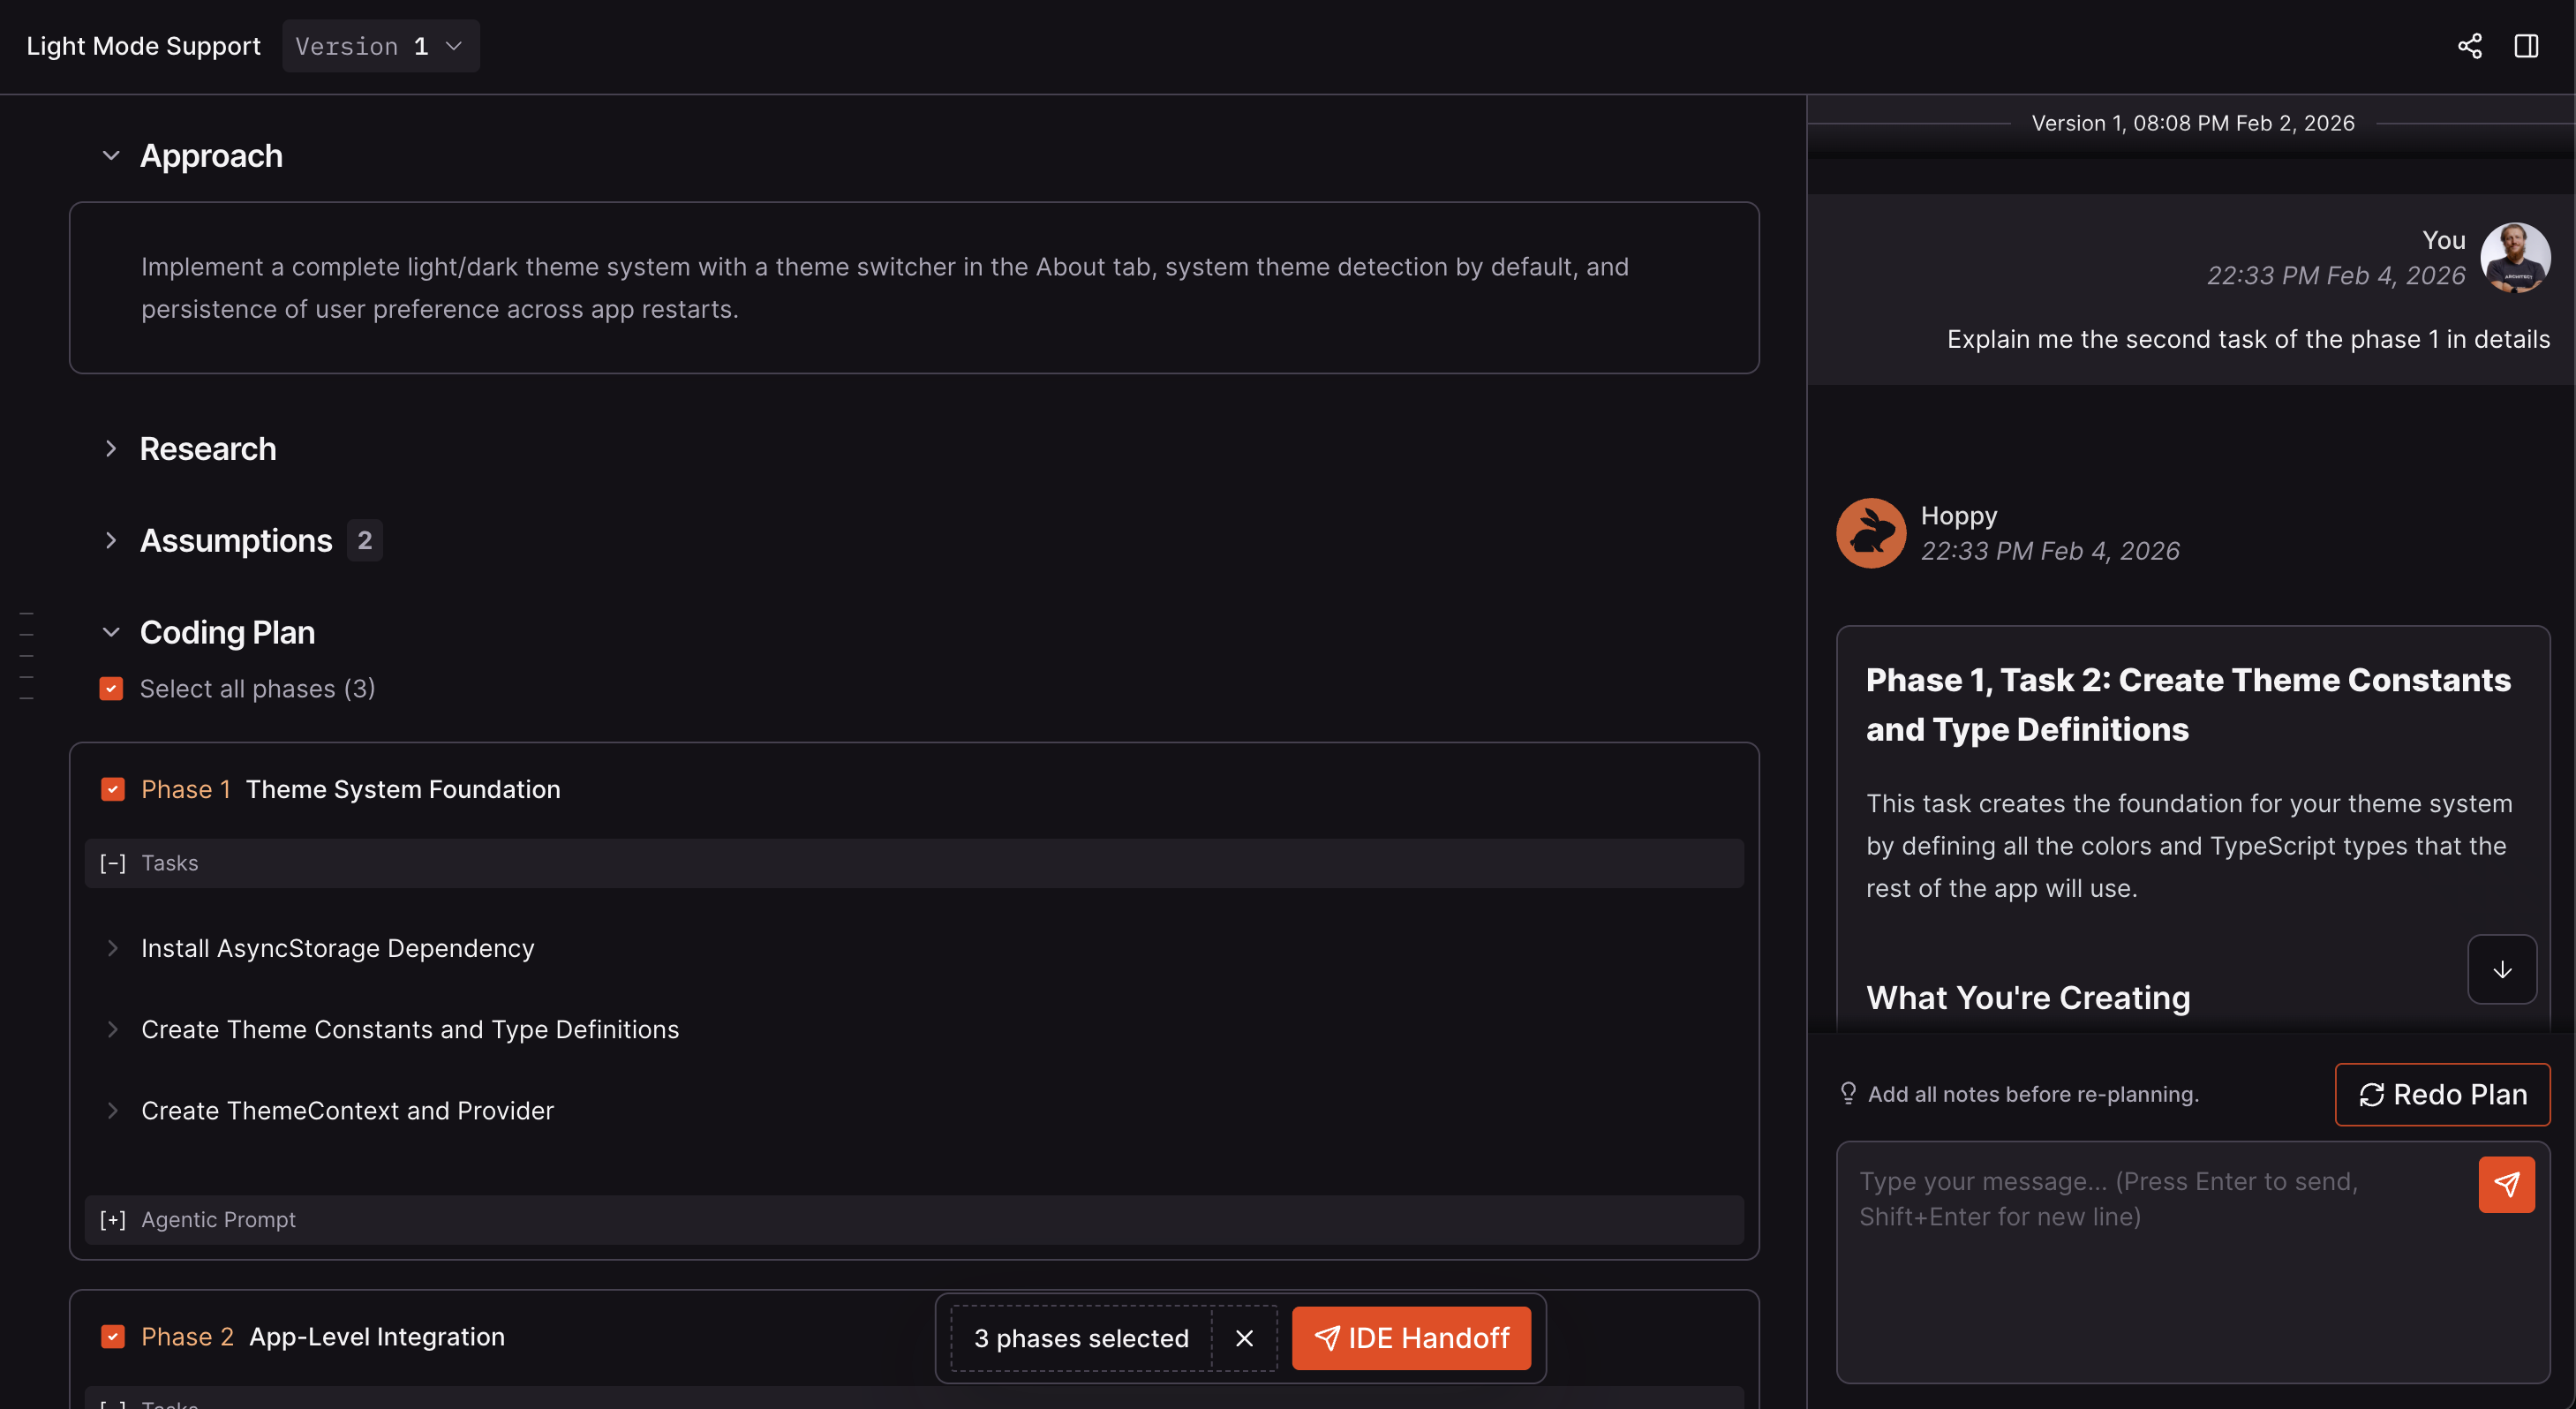The image size is (2576, 1409).
Task: Click the send message paper plane icon
Action: pos(2507,1184)
